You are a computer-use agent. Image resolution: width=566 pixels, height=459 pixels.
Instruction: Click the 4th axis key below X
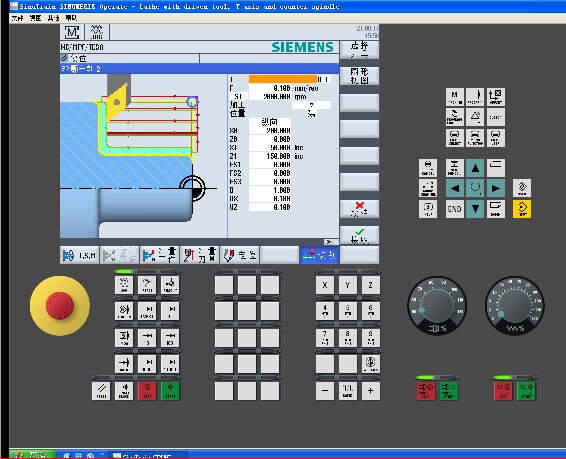[325, 311]
